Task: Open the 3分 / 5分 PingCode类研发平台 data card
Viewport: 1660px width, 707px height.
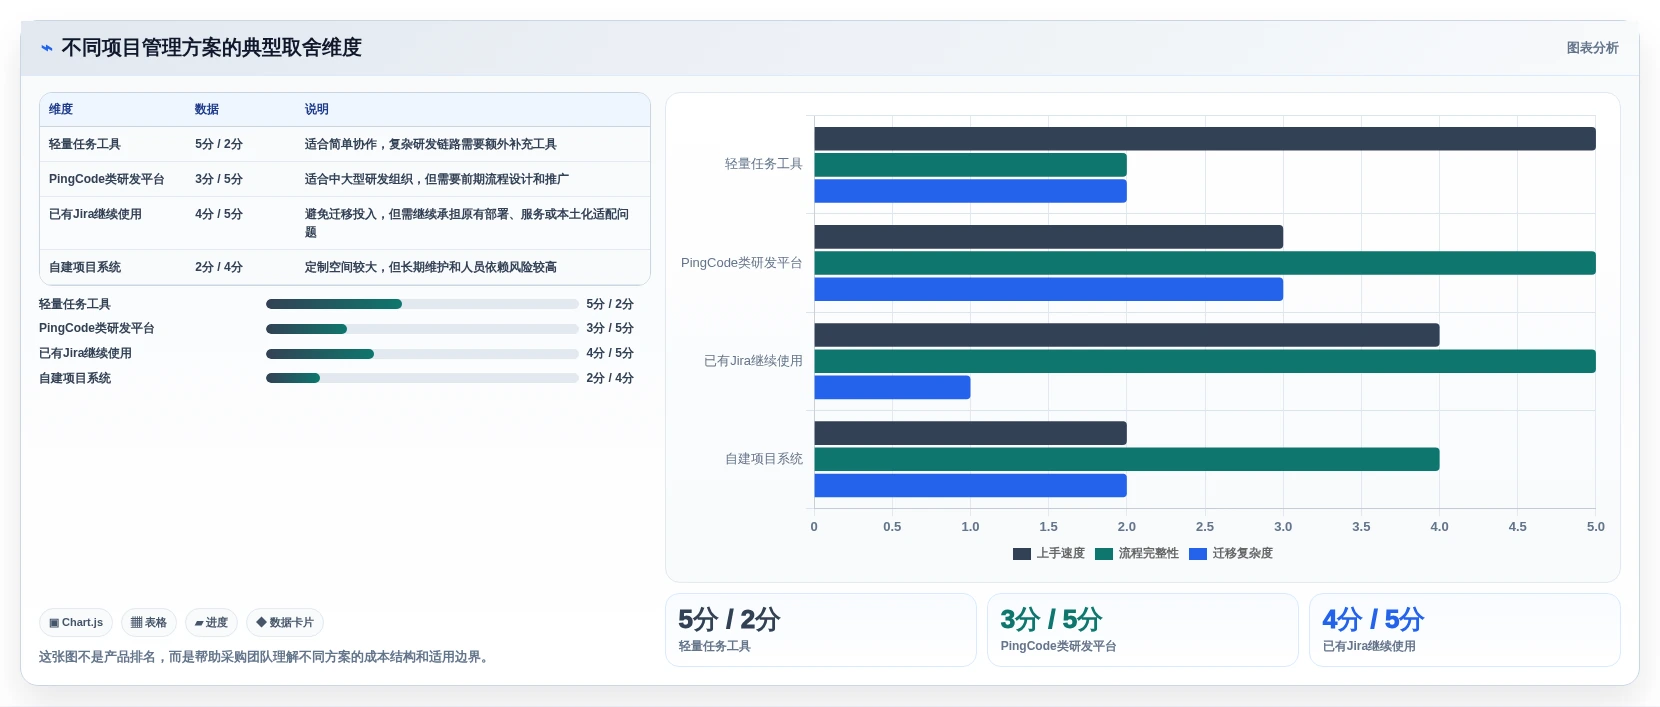Action: [x=1143, y=630]
